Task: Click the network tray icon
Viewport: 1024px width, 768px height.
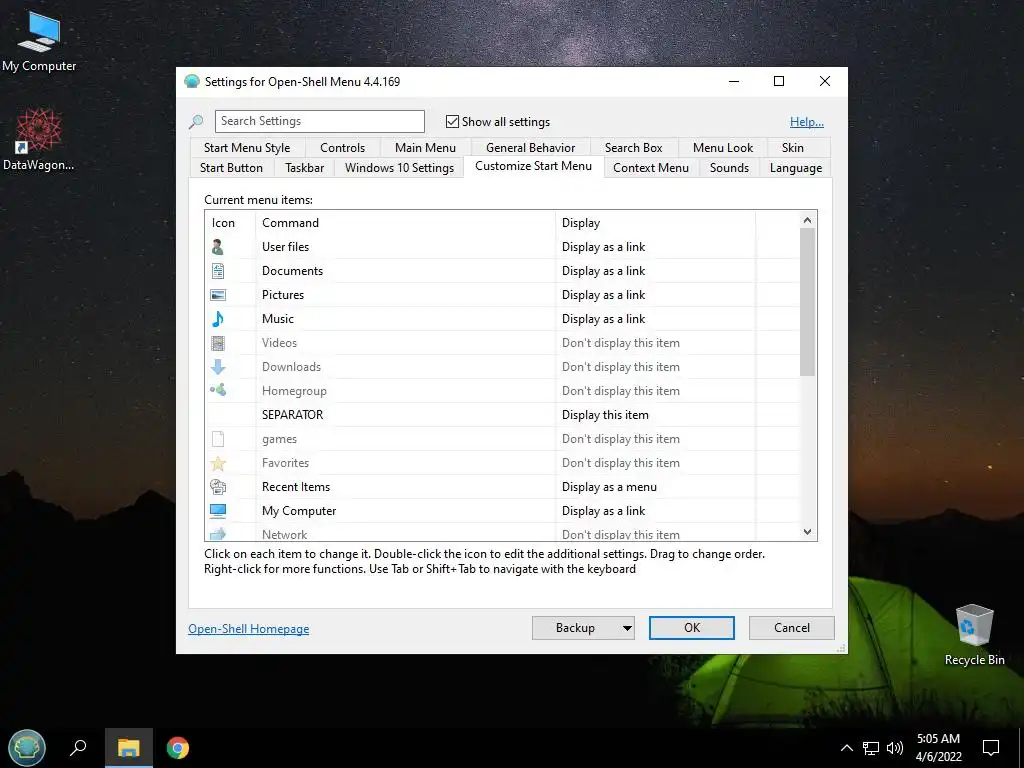Action: (871, 748)
